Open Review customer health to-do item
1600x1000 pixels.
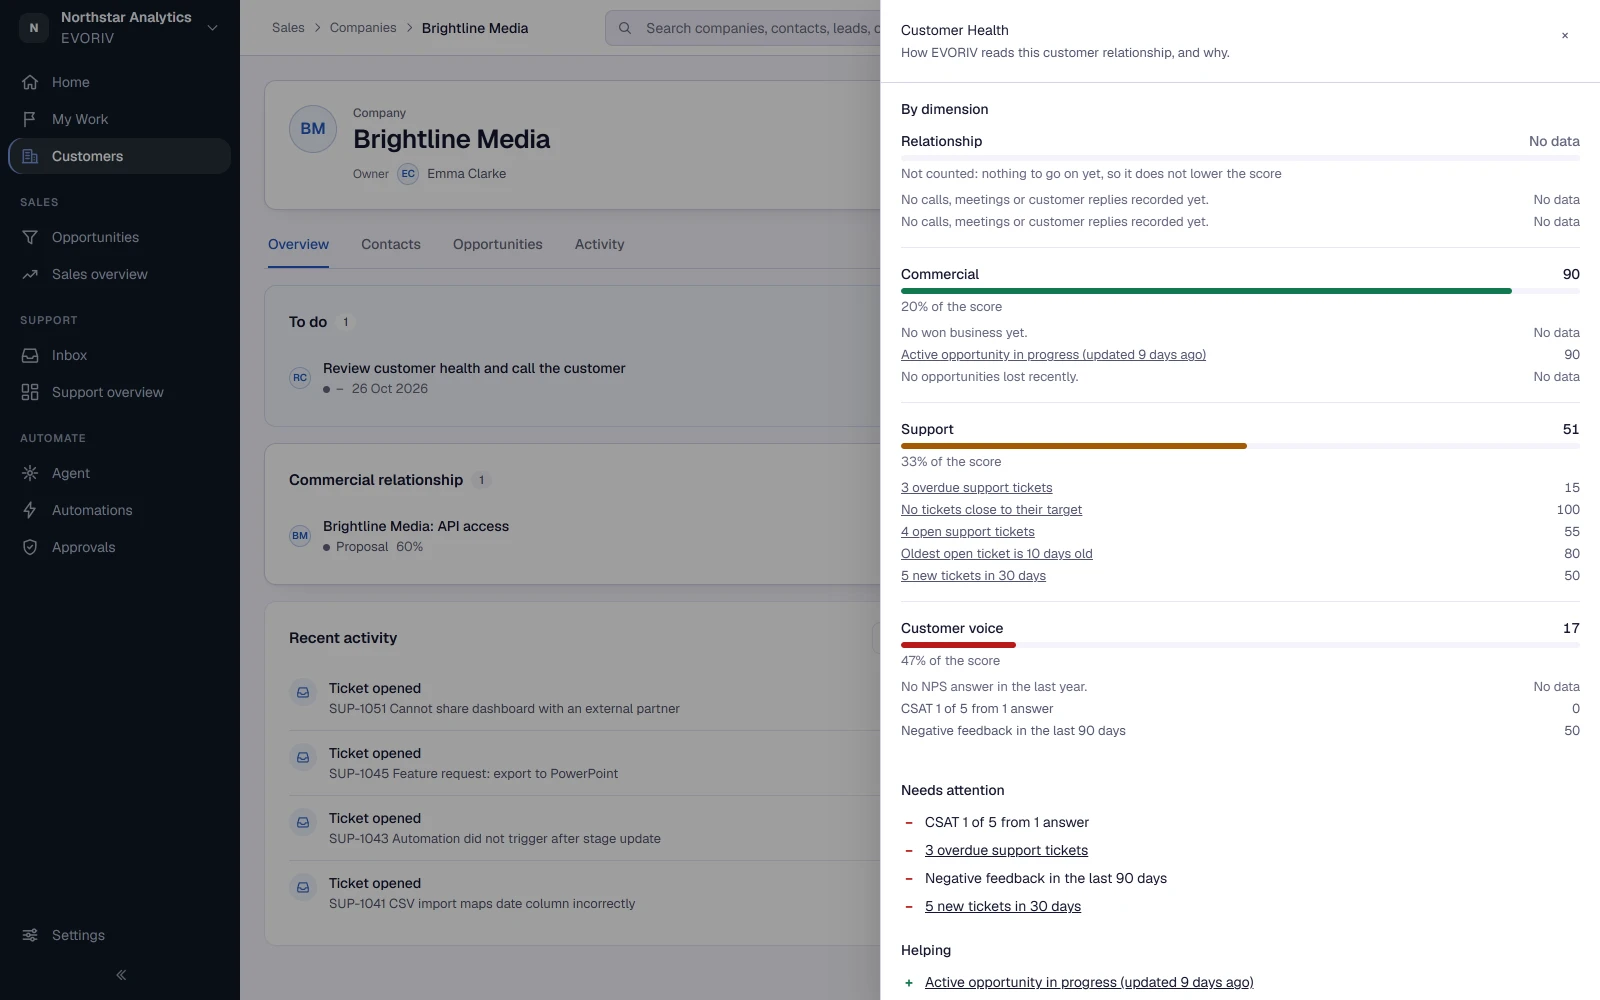474,368
